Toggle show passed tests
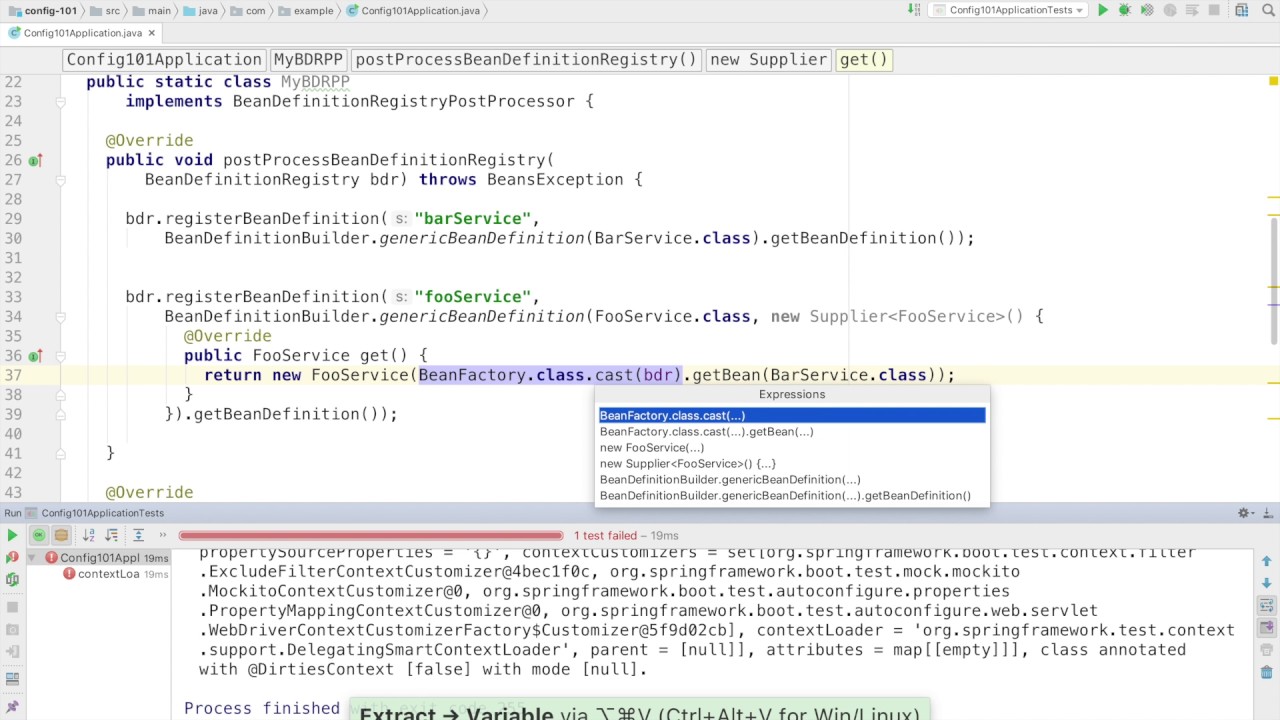Image resolution: width=1280 pixels, height=720 pixels. (x=38, y=535)
